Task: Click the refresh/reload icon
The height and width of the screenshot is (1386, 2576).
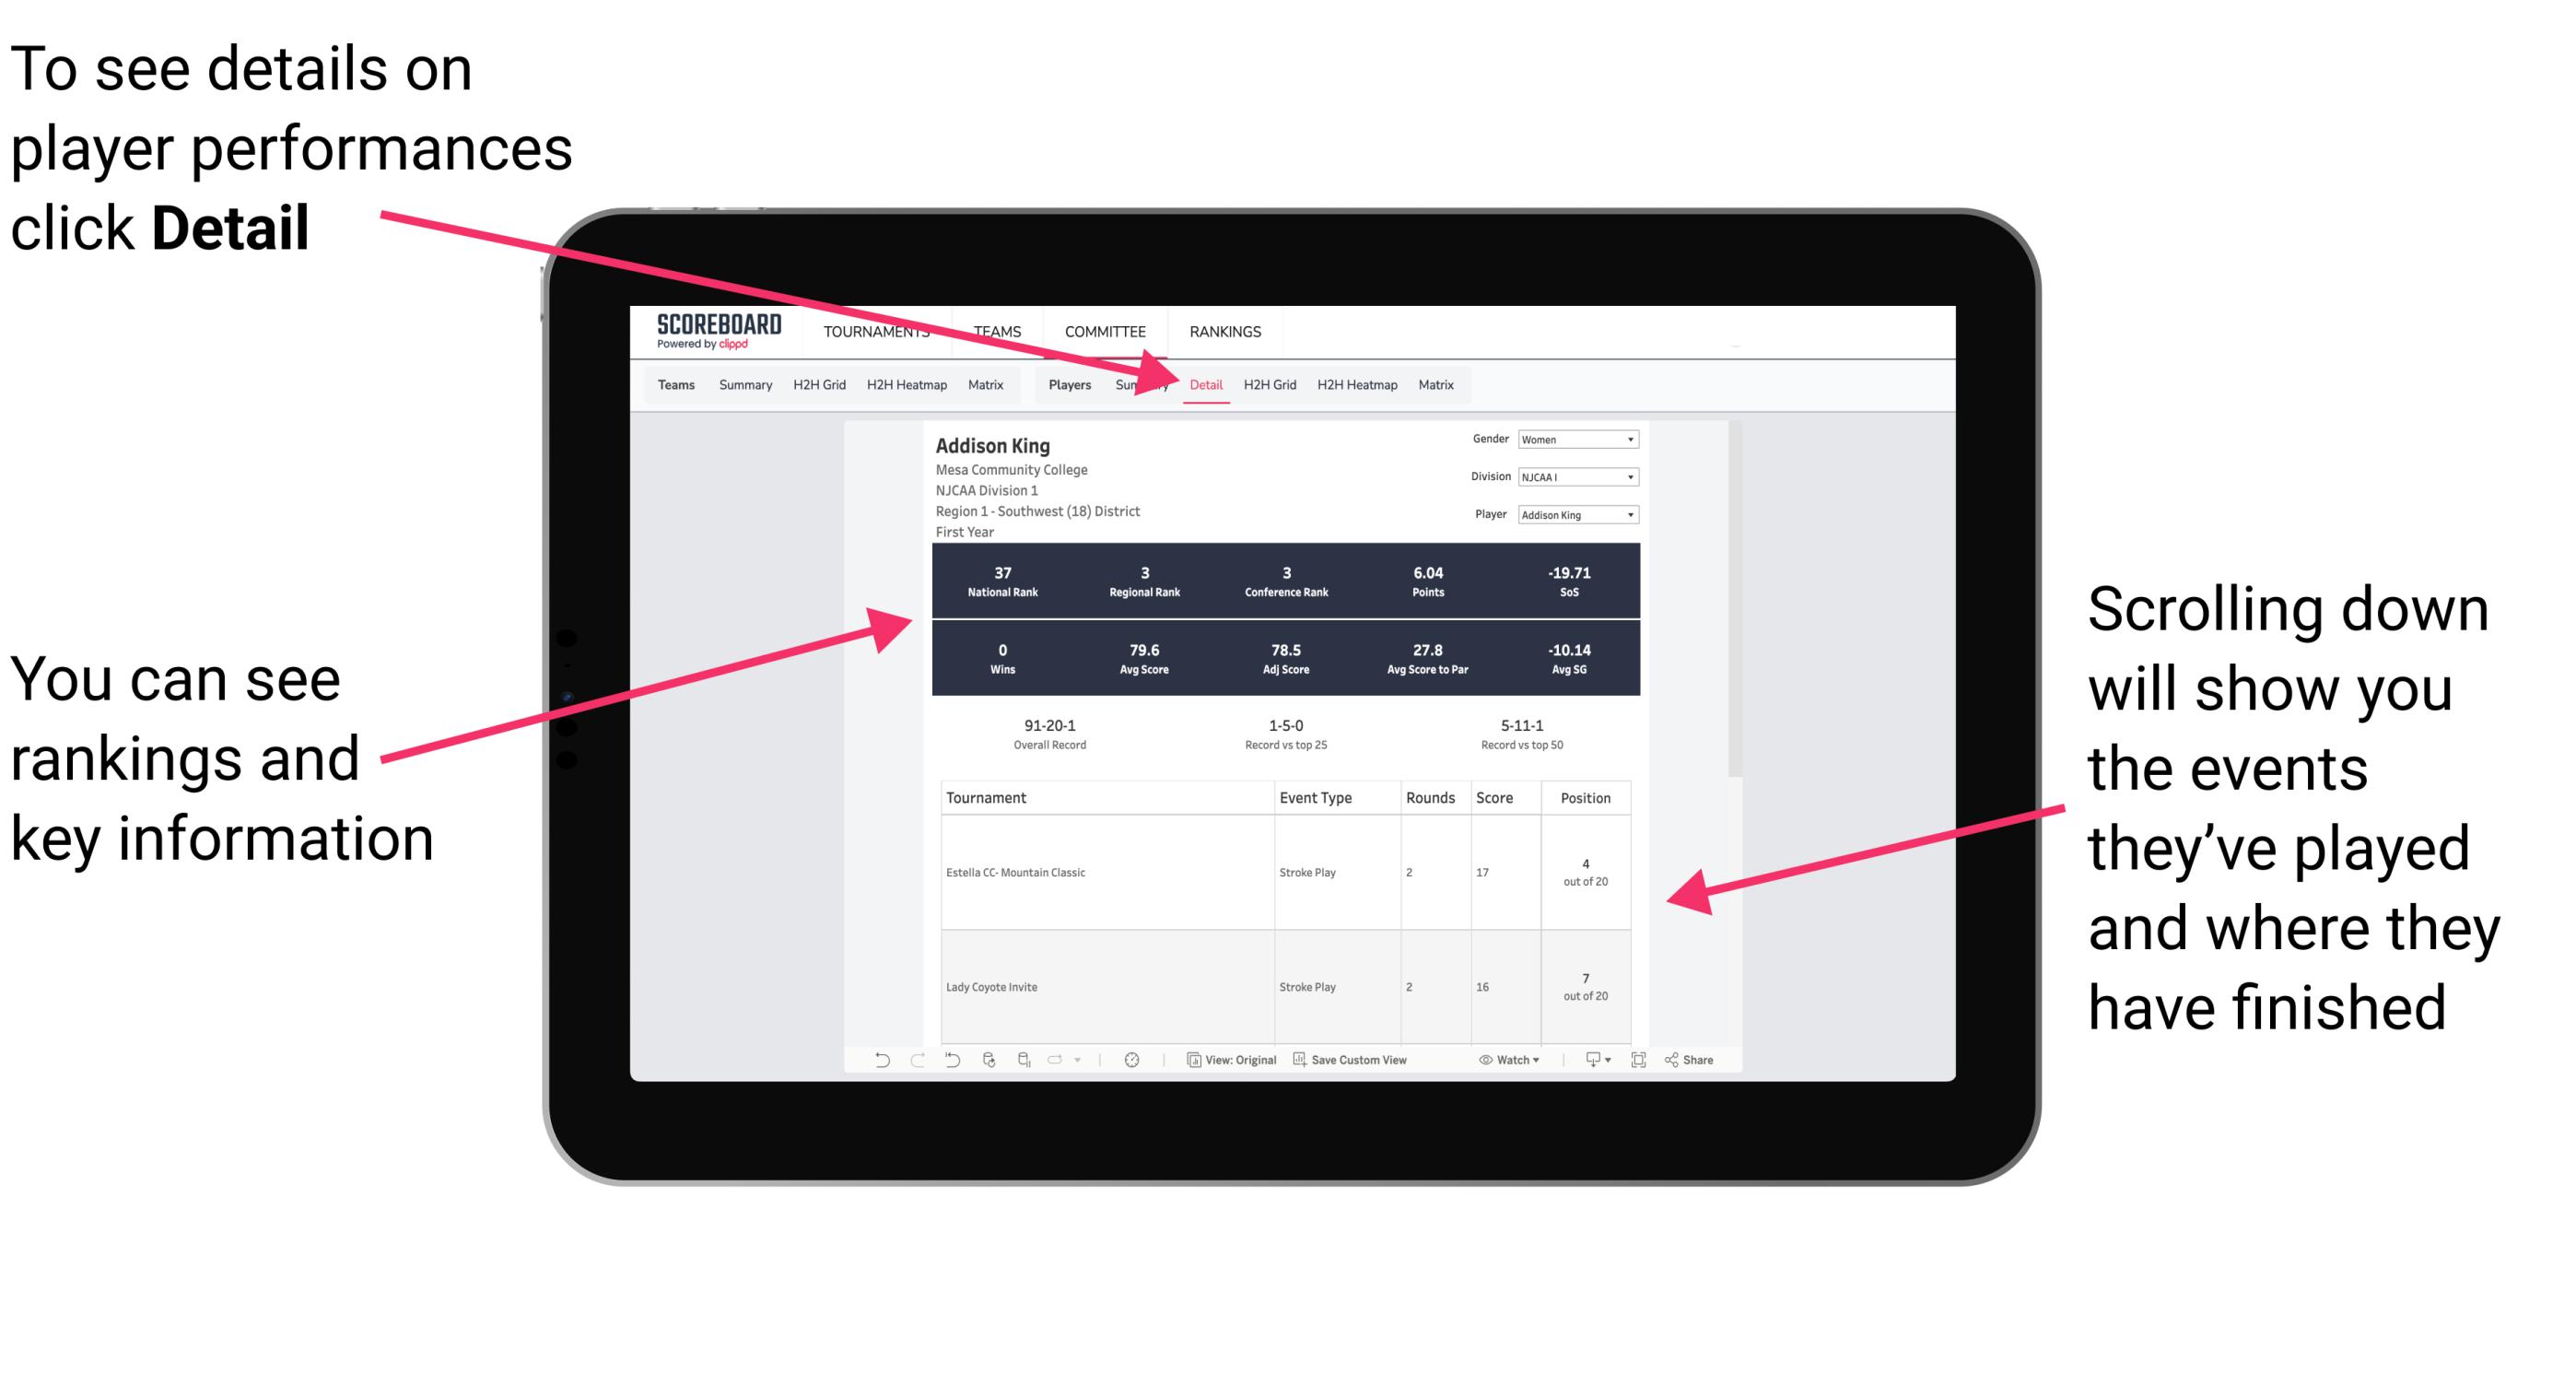Action: pos(988,1072)
